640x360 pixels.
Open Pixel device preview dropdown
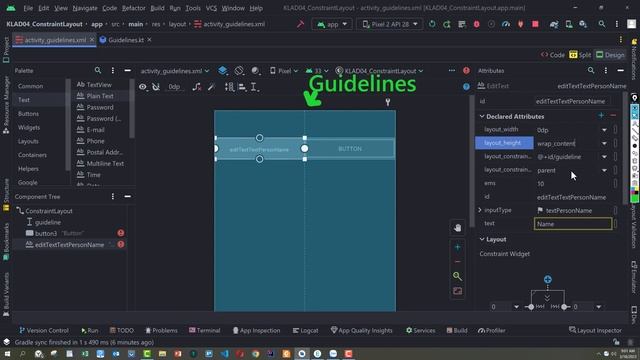pos(284,71)
